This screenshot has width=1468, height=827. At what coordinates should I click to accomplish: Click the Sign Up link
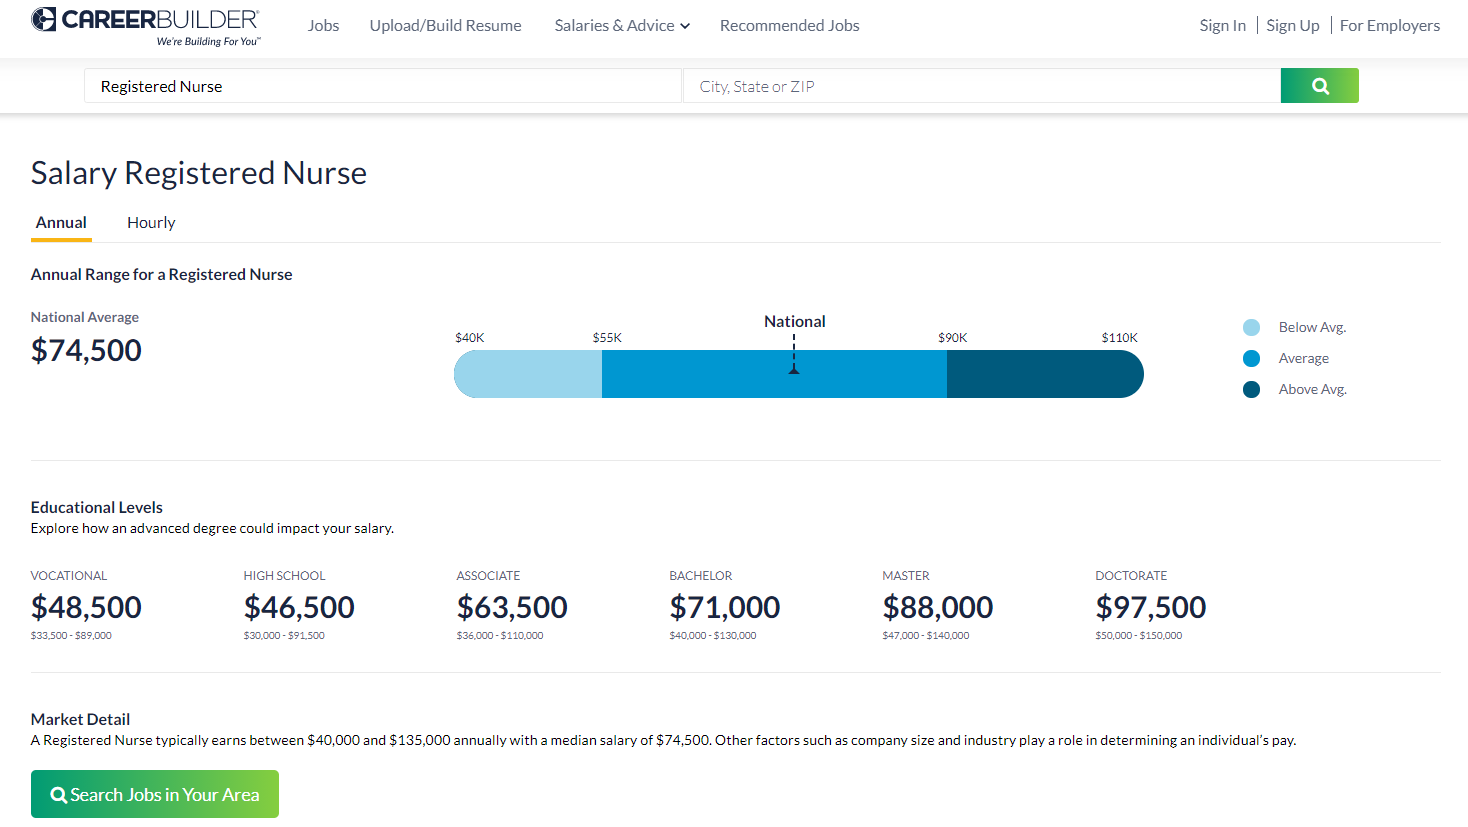[x=1292, y=25]
